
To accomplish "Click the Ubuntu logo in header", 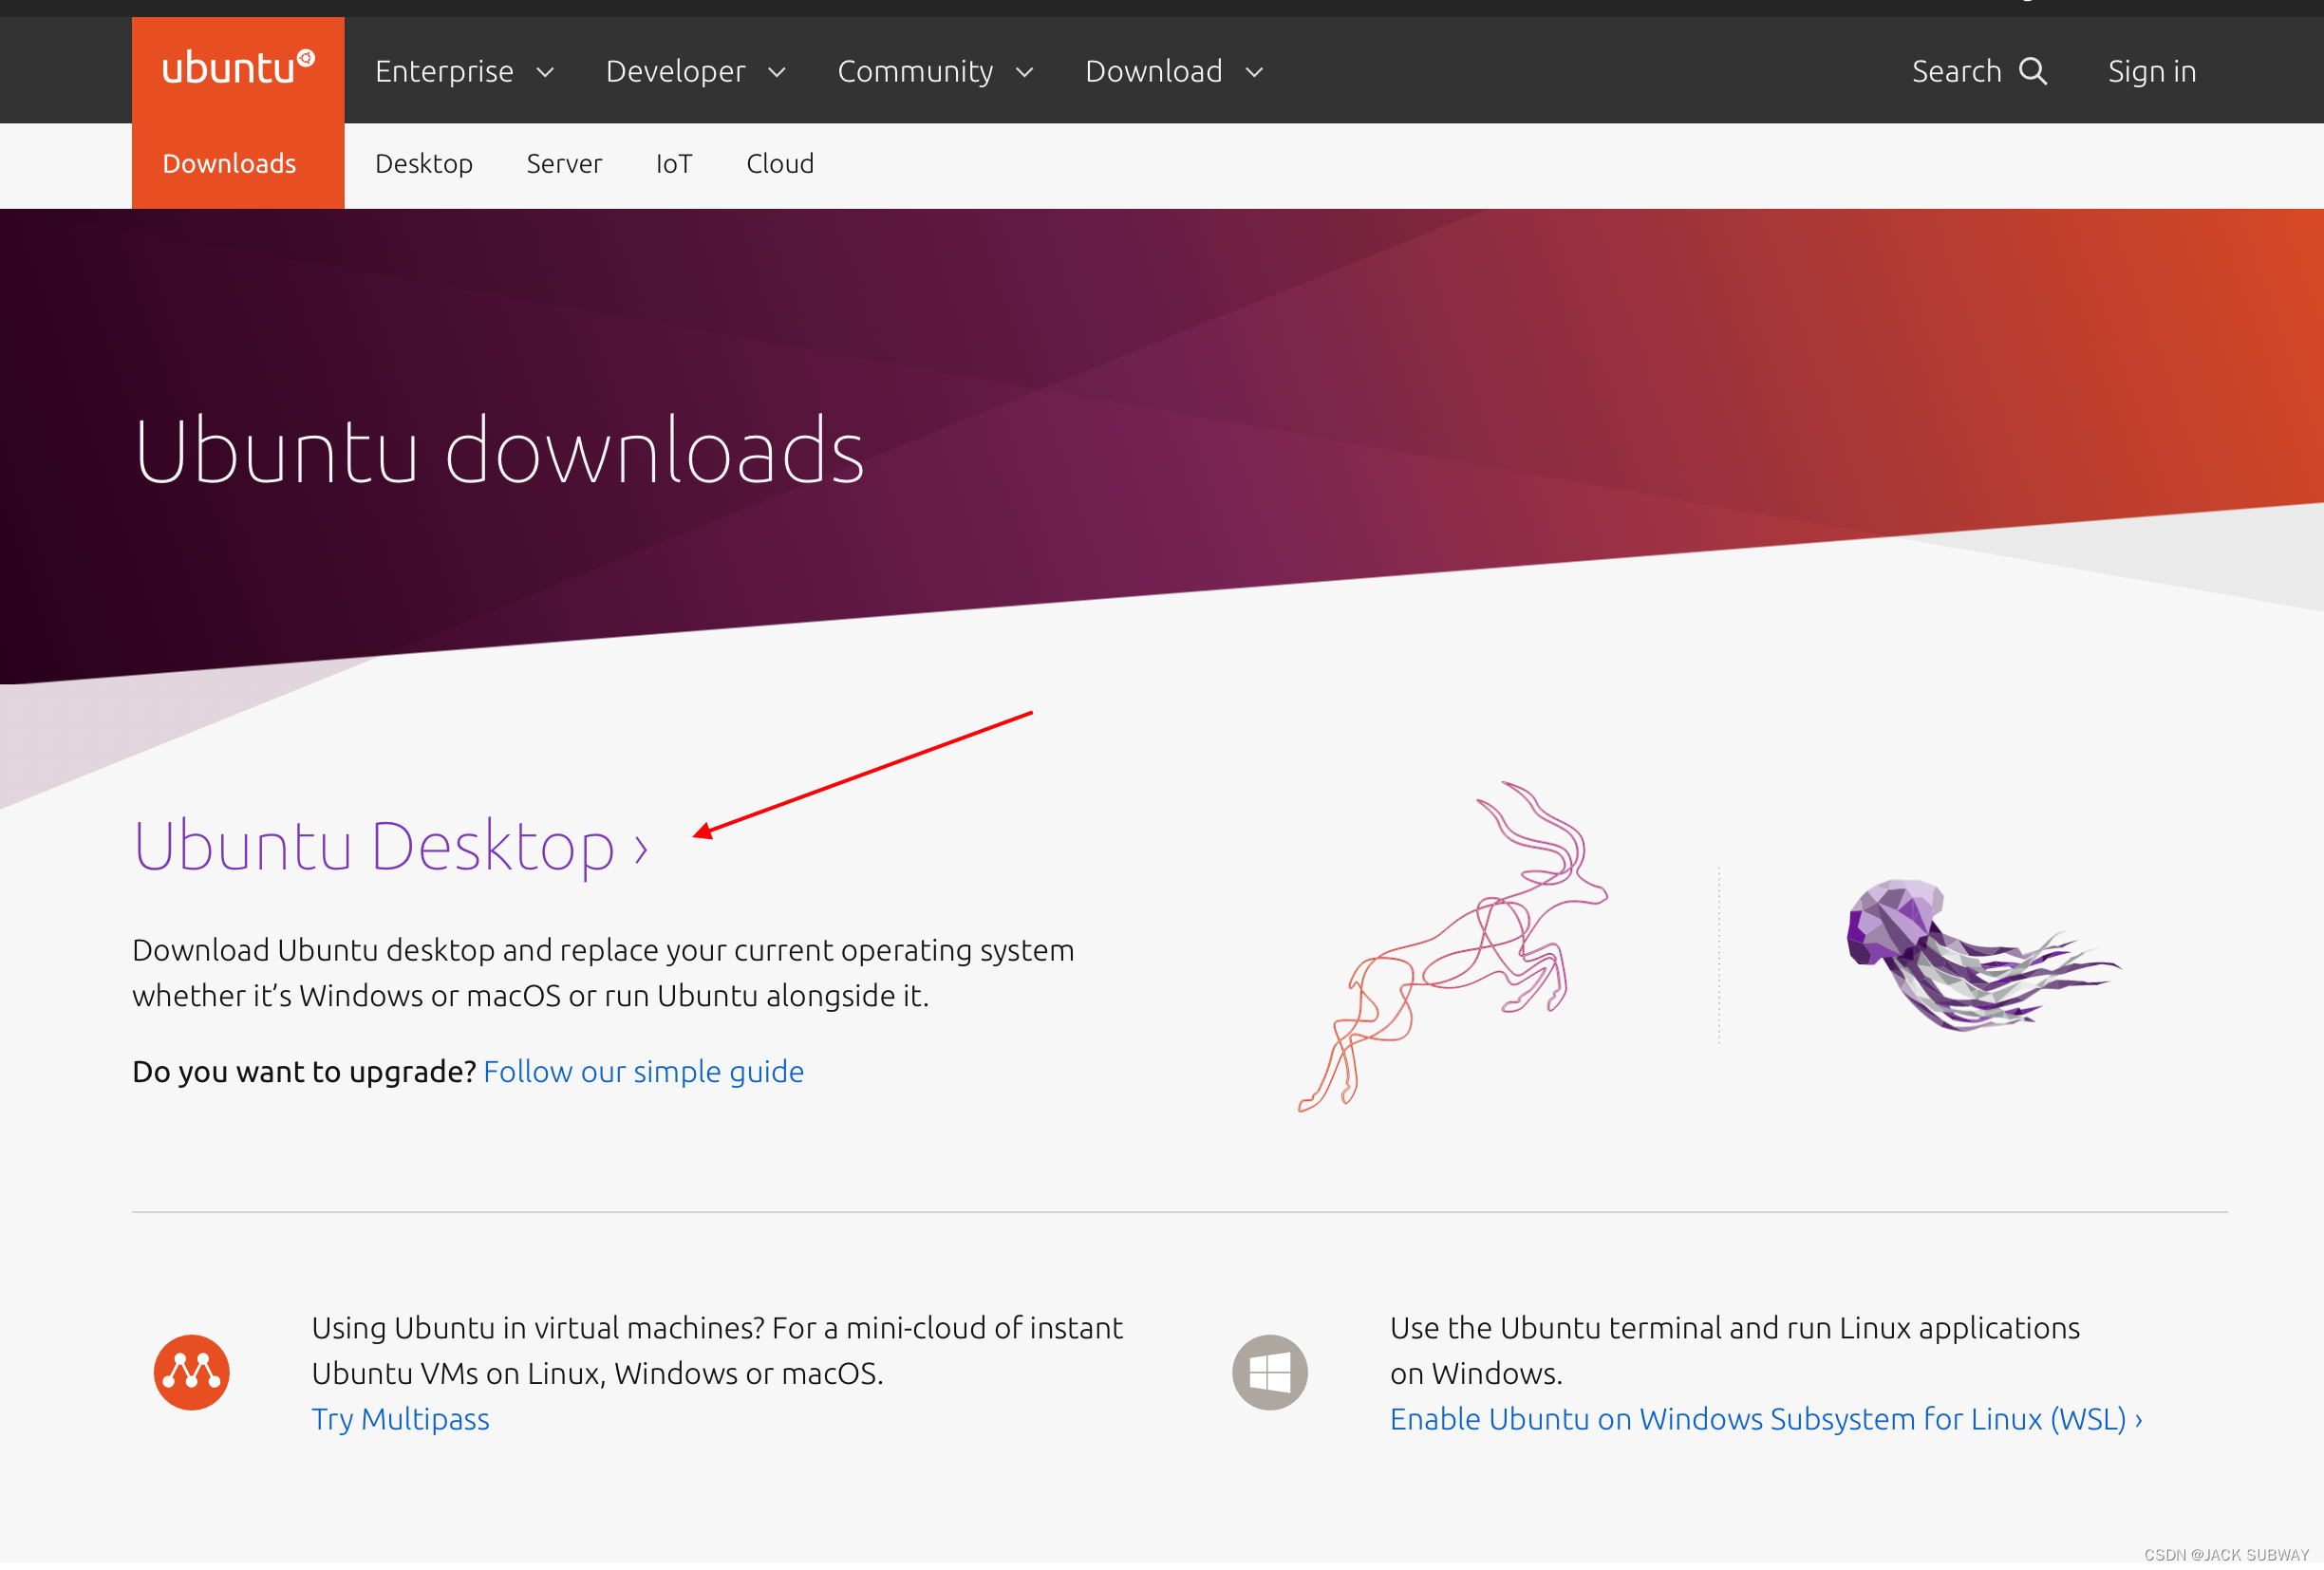I will (238, 69).
